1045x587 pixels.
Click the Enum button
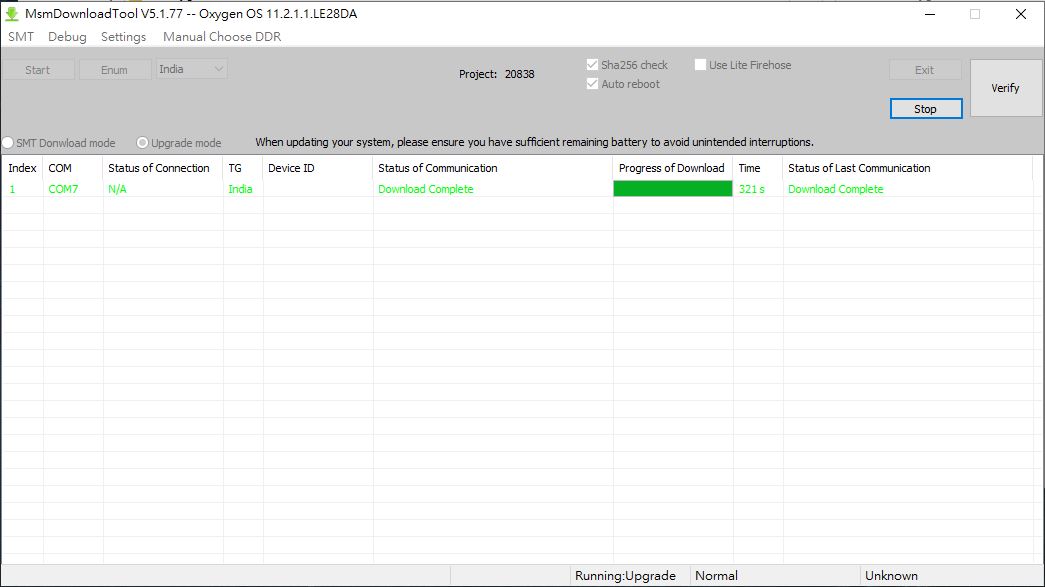114,69
